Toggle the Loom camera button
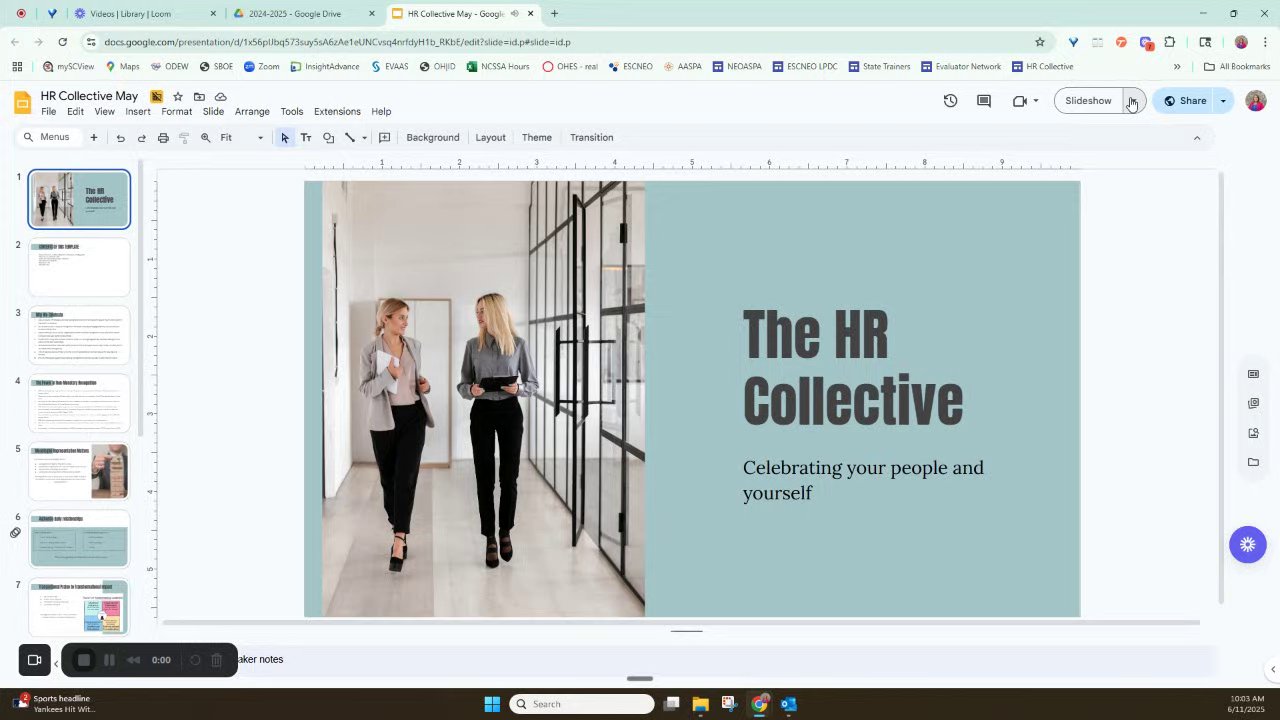 click(34, 660)
